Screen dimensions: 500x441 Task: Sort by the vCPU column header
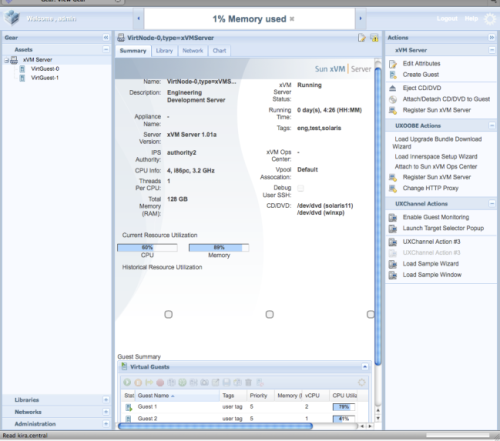pos(316,396)
